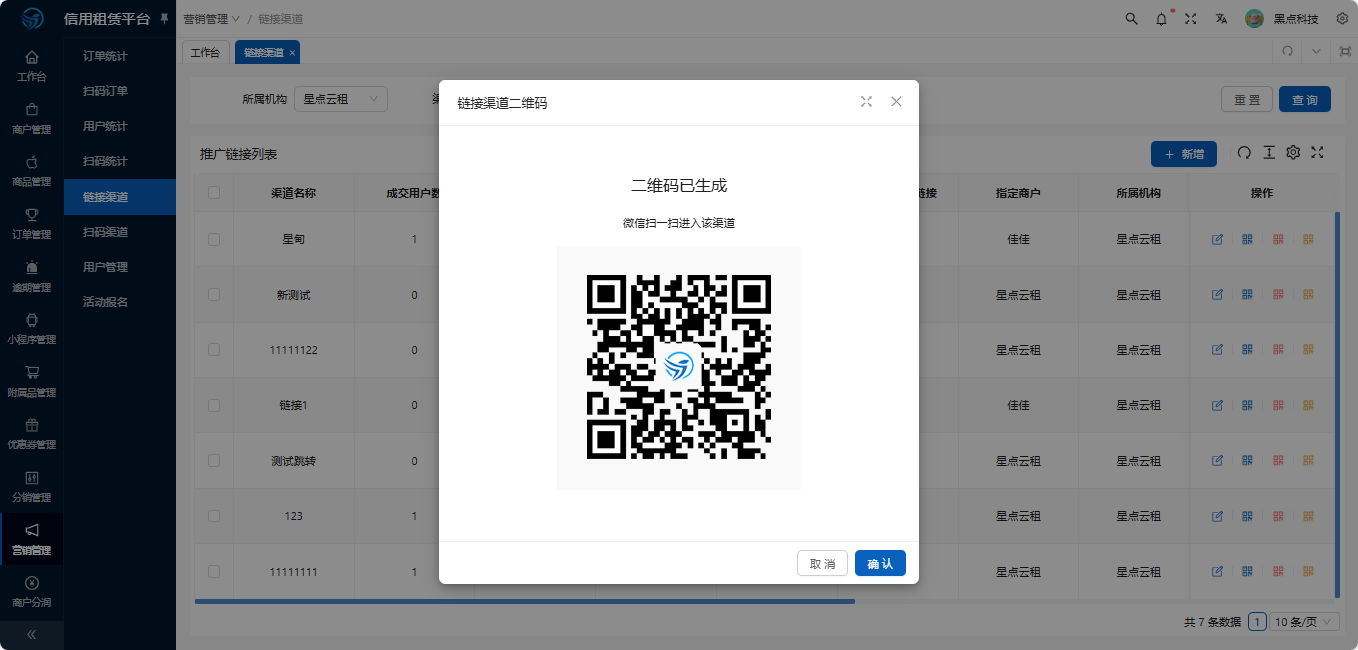The width and height of the screenshot is (1358, 650).
Task: Open 附属品管理 in the left navigation
Action: 32,381
